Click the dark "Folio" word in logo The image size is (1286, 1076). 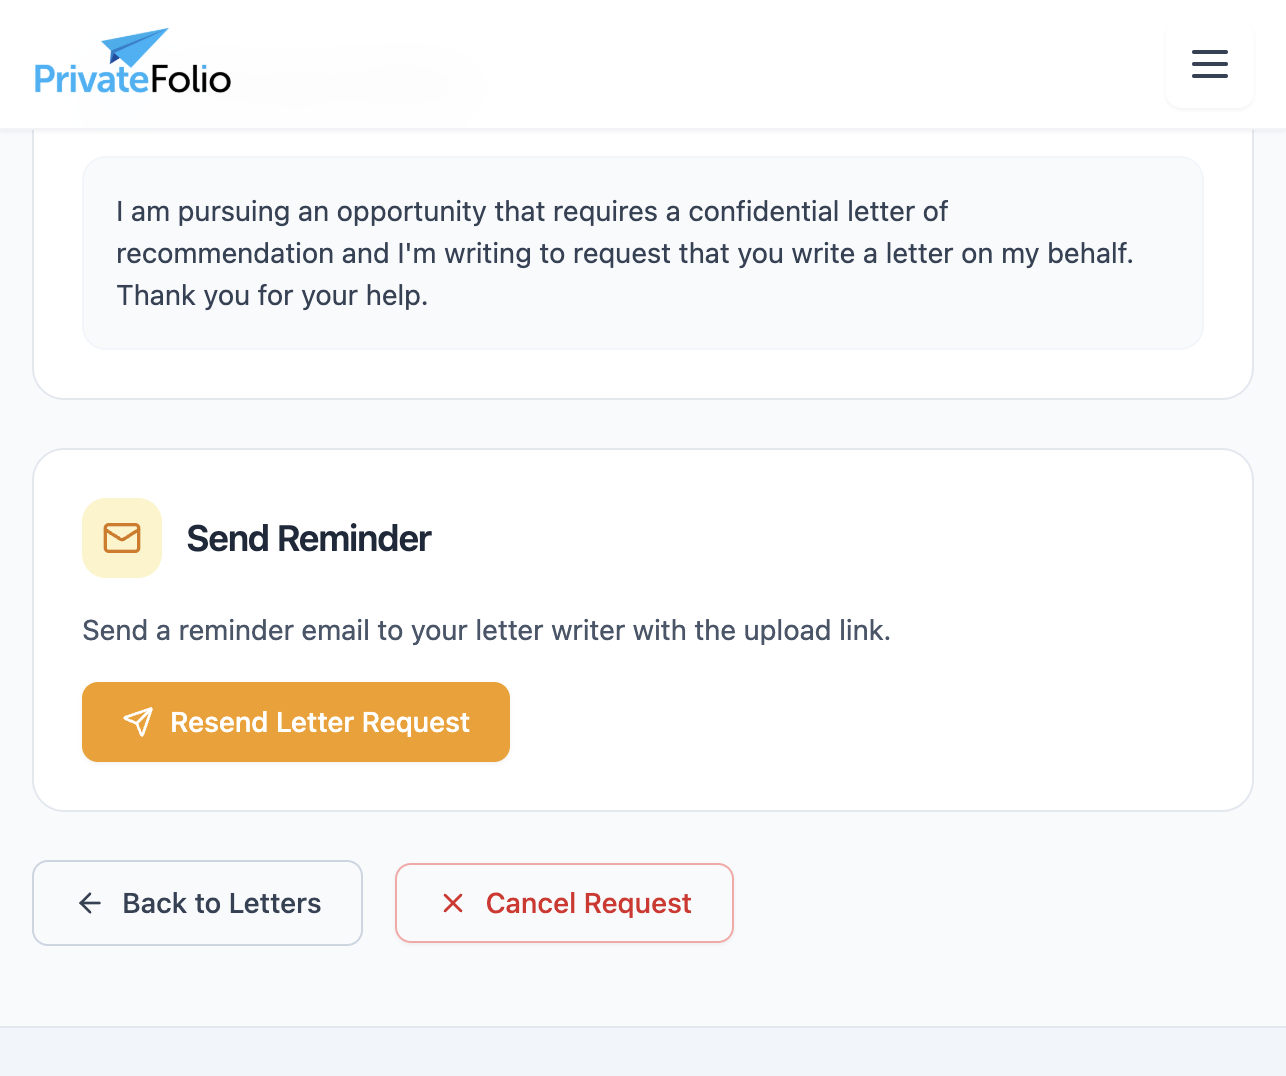(191, 80)
